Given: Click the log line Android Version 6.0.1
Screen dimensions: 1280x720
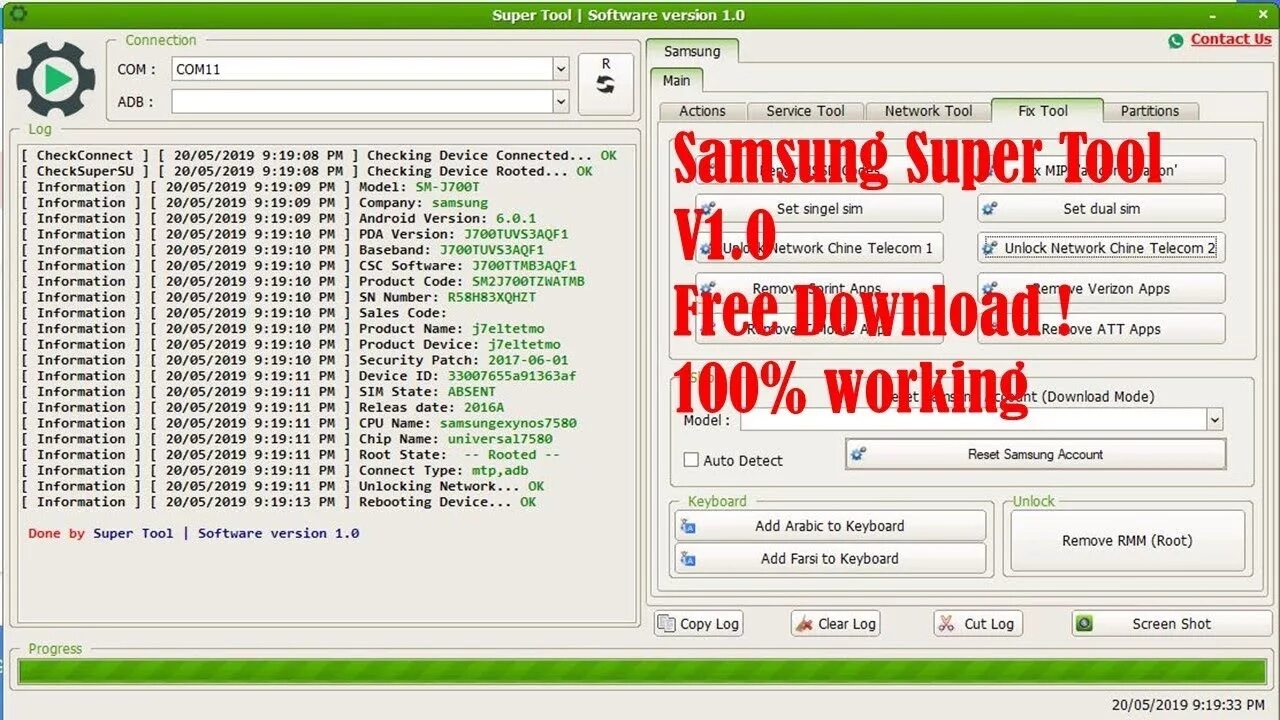Looking at the screenshot, I should [279, 218].
